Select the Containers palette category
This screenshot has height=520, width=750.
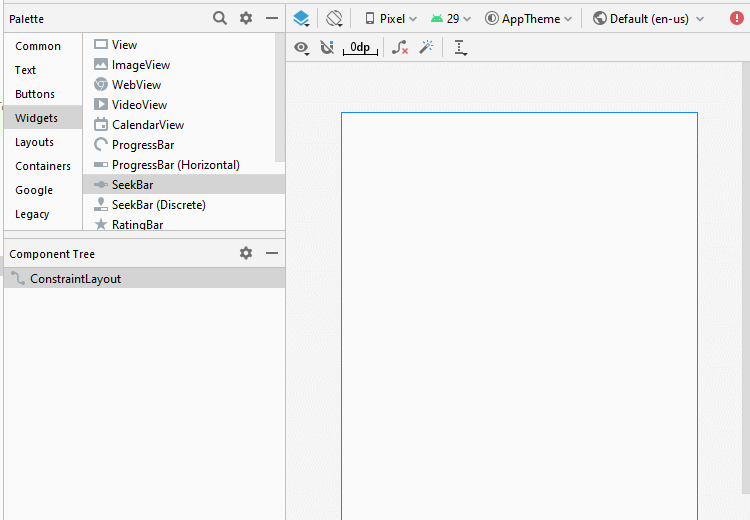click(x=43, y=166)
